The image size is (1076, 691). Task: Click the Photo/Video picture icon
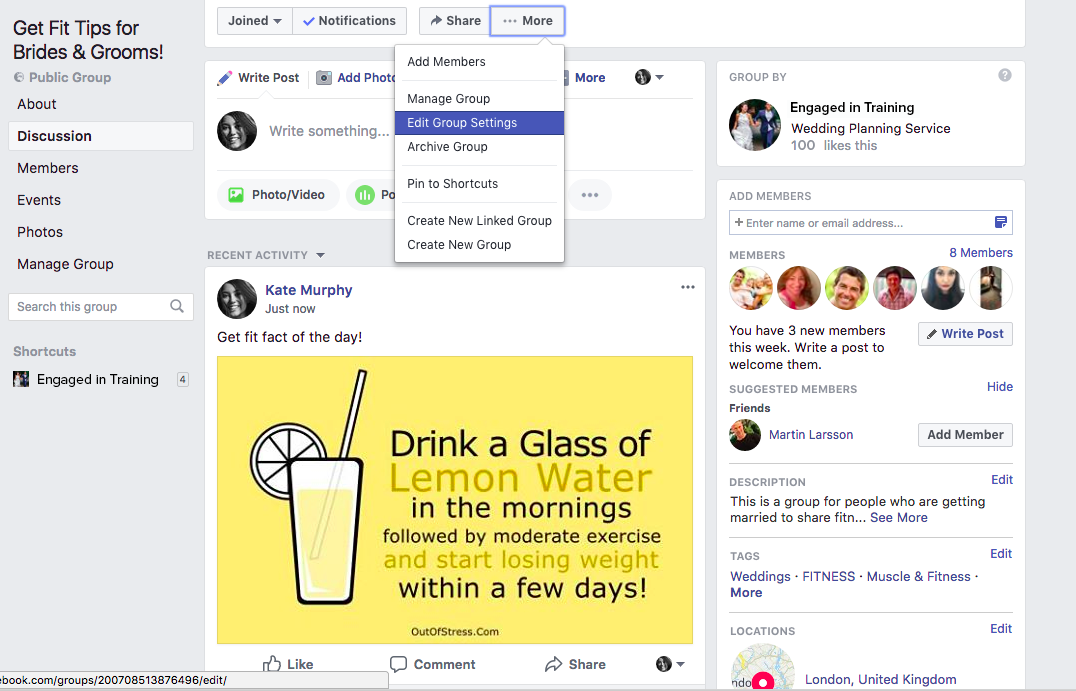click(236, 195)
